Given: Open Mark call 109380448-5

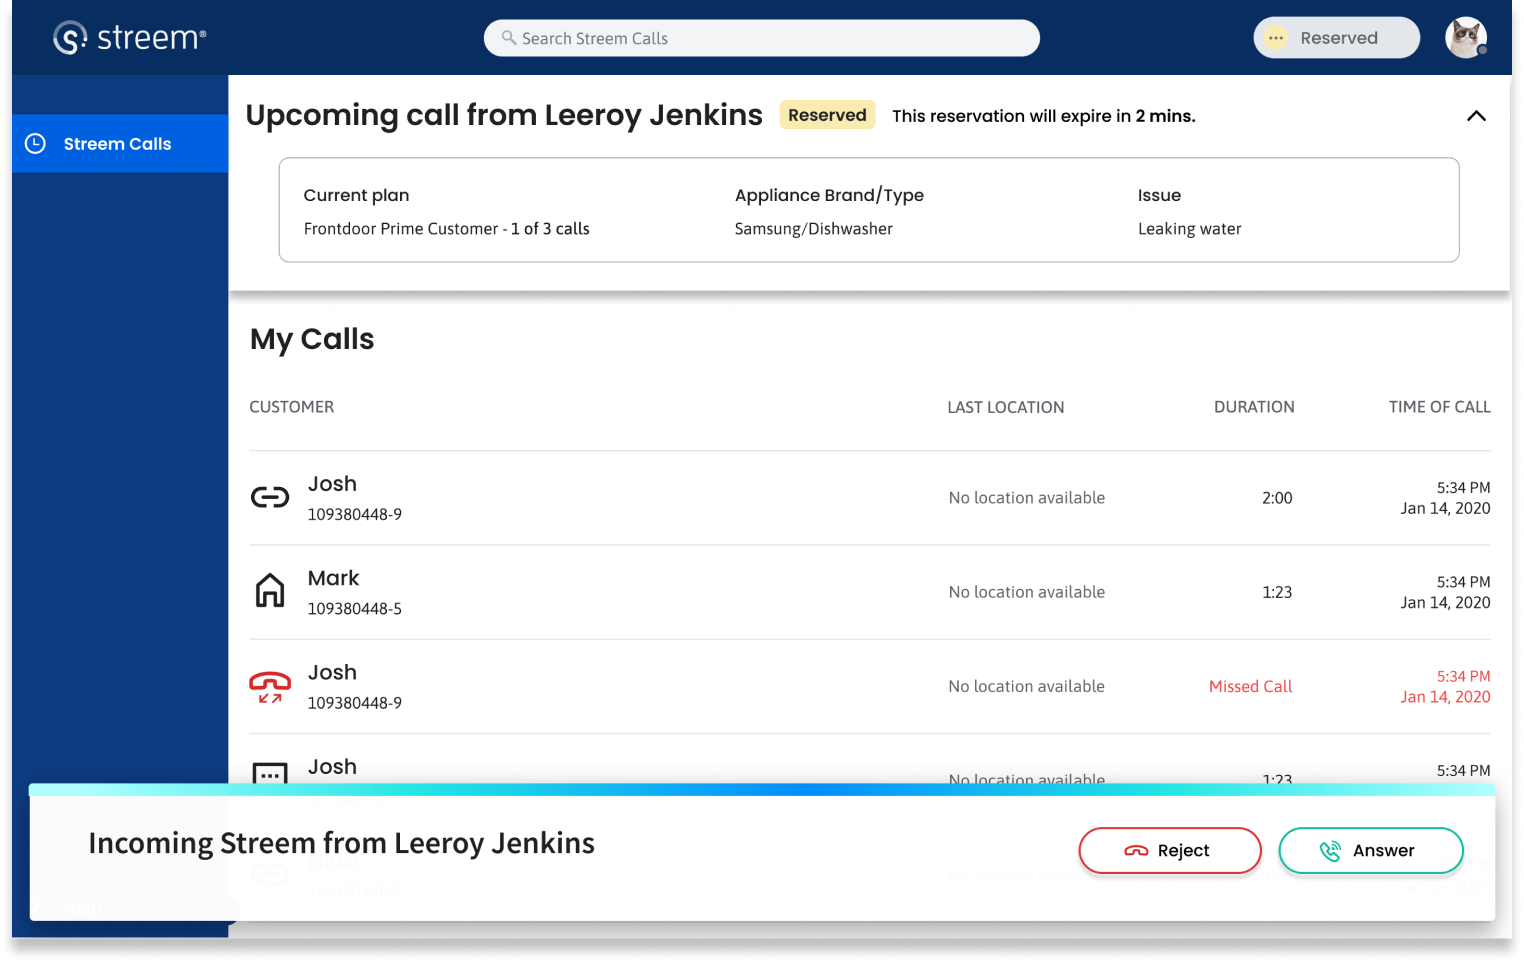Looking at the screenshot, I should tap(870, 592).
